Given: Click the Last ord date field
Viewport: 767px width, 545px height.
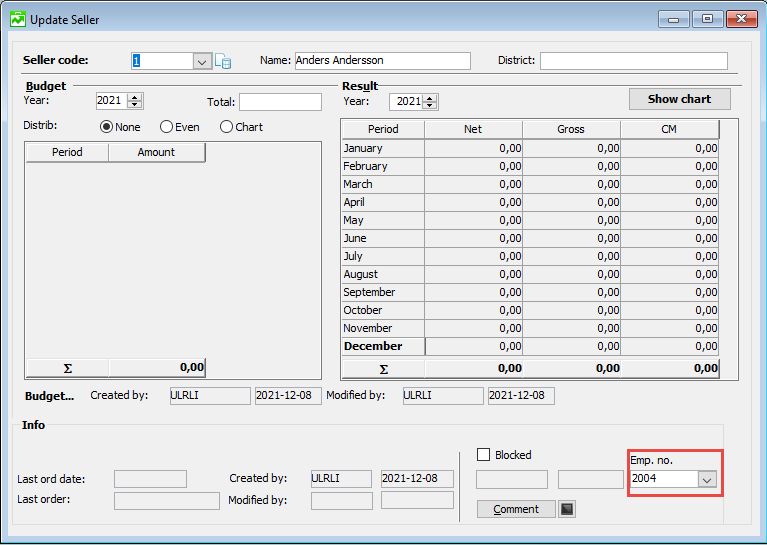Looking at the screenshot, I should [x=150, y=479].
